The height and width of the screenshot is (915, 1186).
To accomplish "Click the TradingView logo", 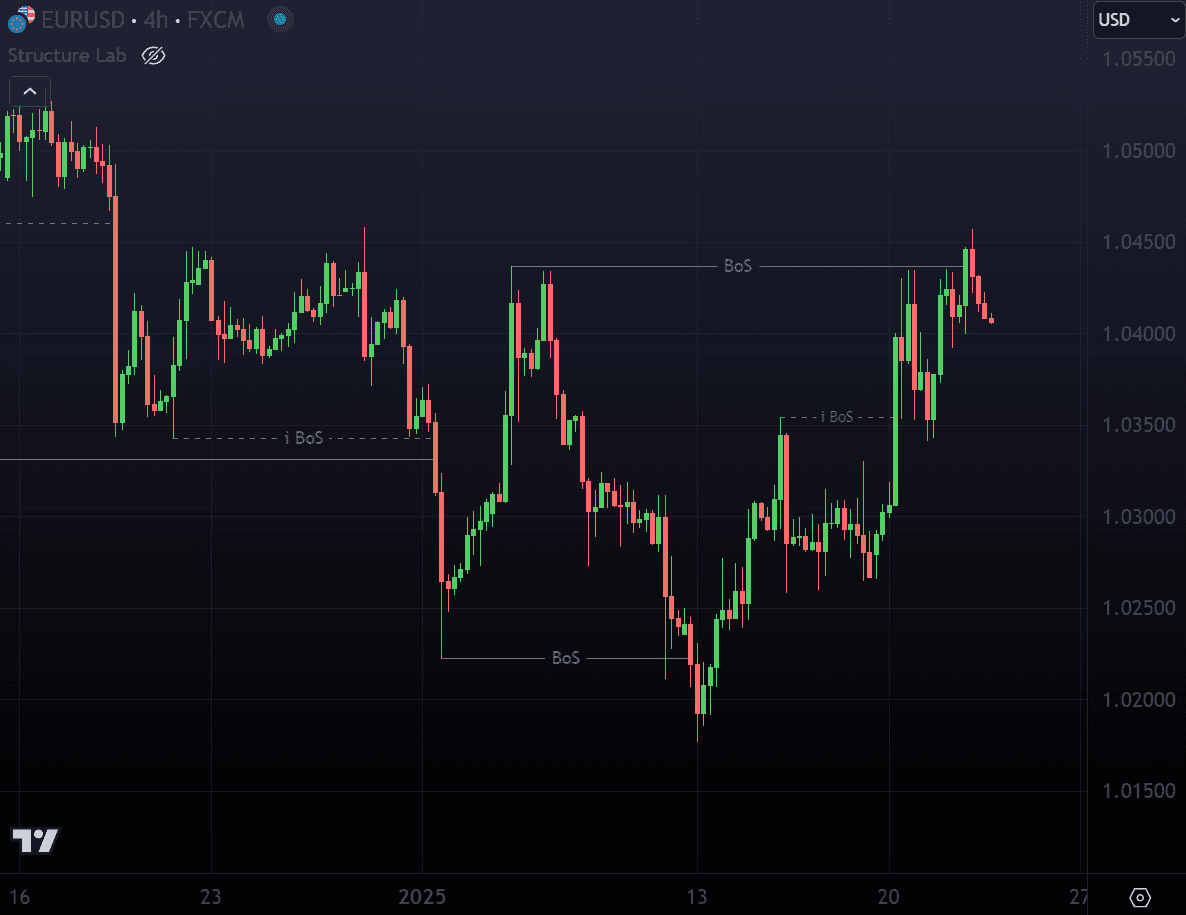I will tap(35, 840).
